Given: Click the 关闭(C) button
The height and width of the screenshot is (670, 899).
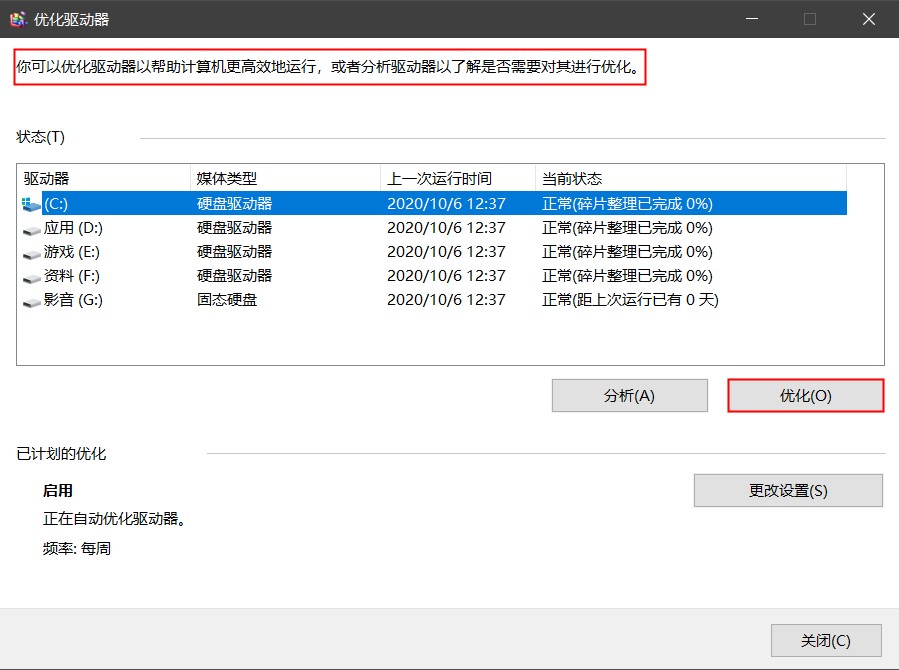Looking at the screenshot, I should [825, 640].
